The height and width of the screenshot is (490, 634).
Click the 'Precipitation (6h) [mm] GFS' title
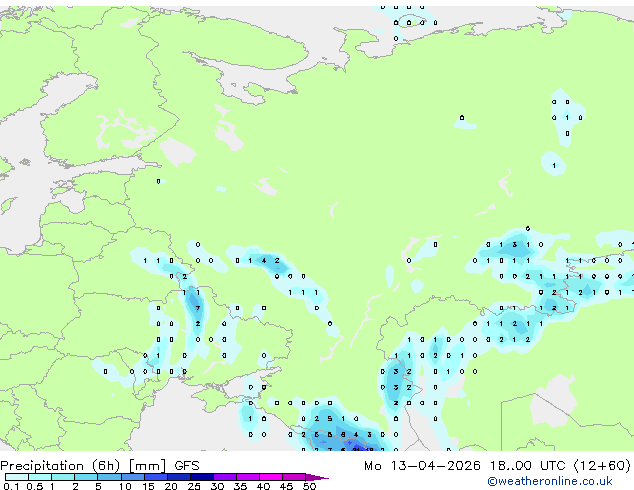pos(100,466)
